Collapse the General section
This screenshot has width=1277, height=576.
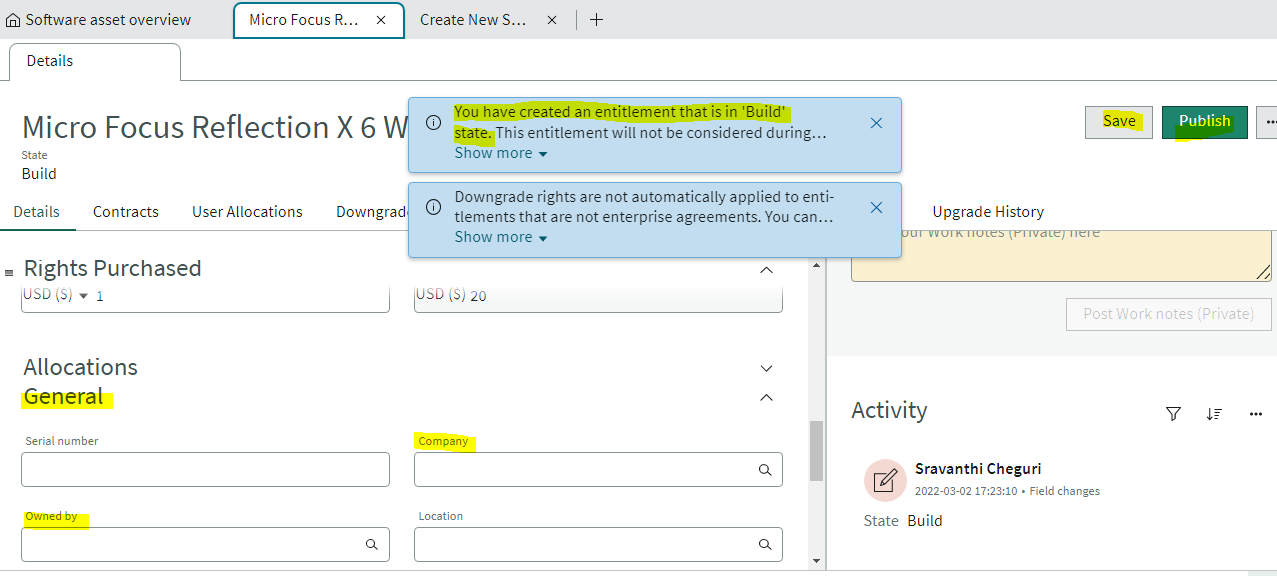tap(766, 397)
